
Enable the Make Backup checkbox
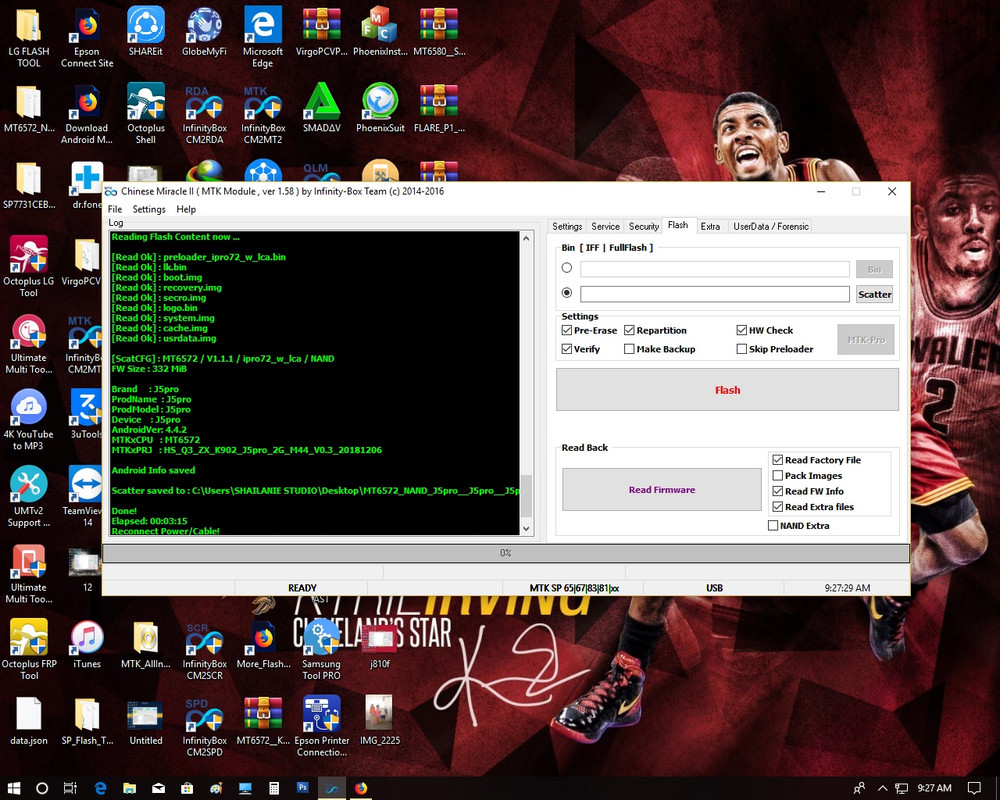click(x=629, y=348)
